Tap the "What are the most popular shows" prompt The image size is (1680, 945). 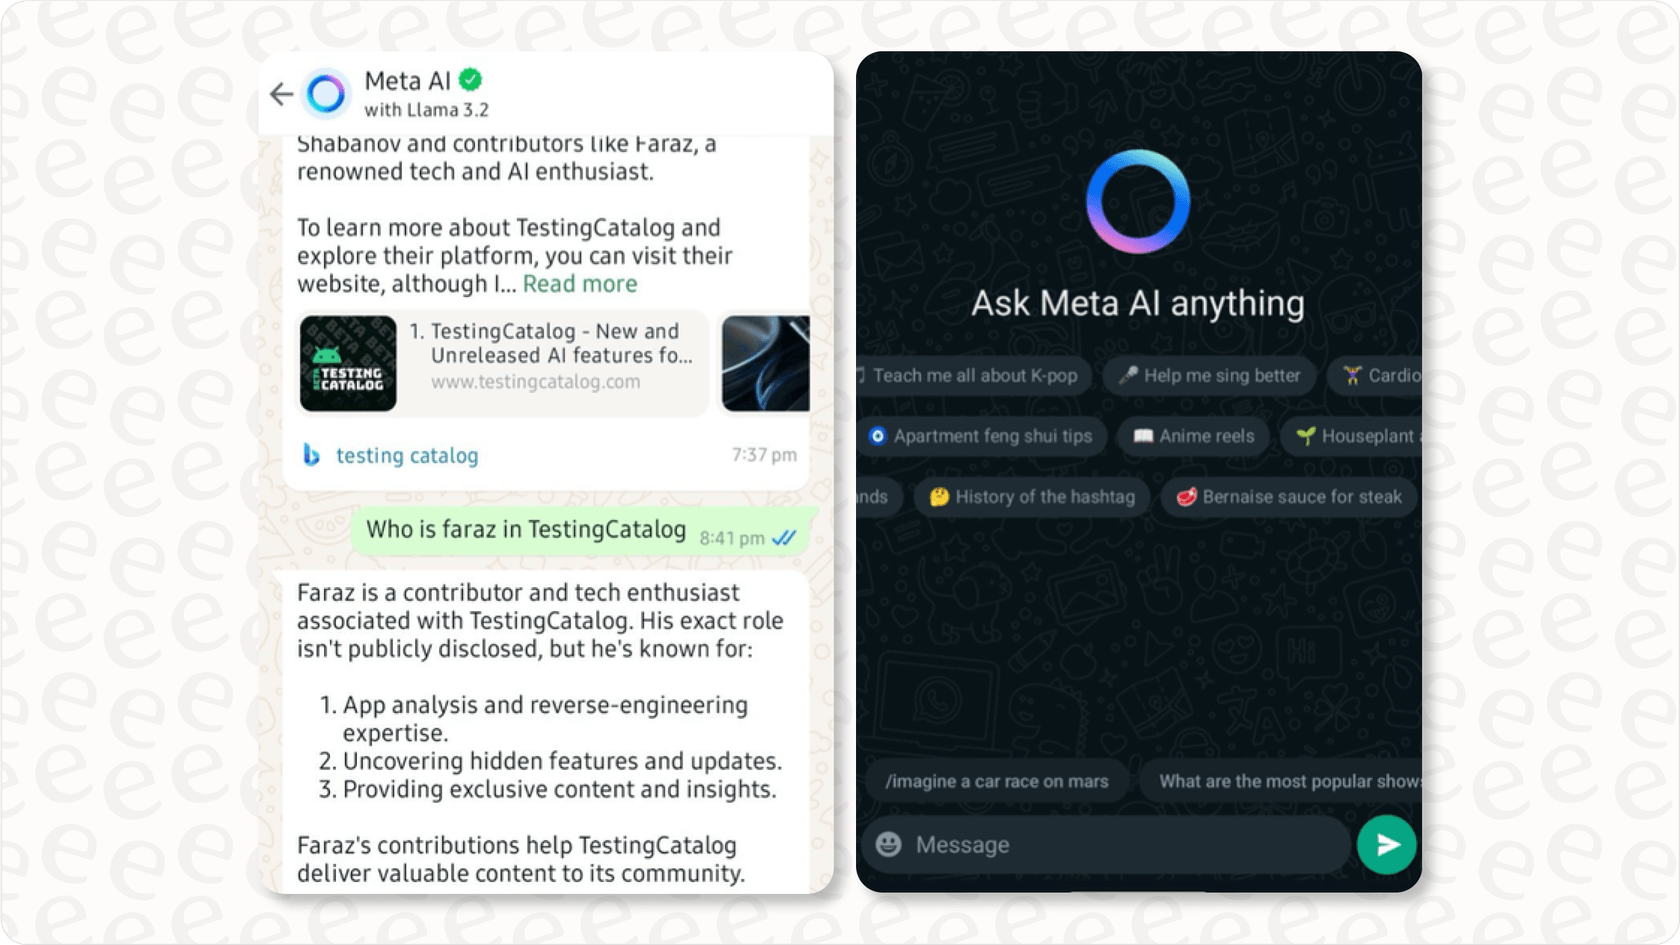click(x=1290, y=781)
